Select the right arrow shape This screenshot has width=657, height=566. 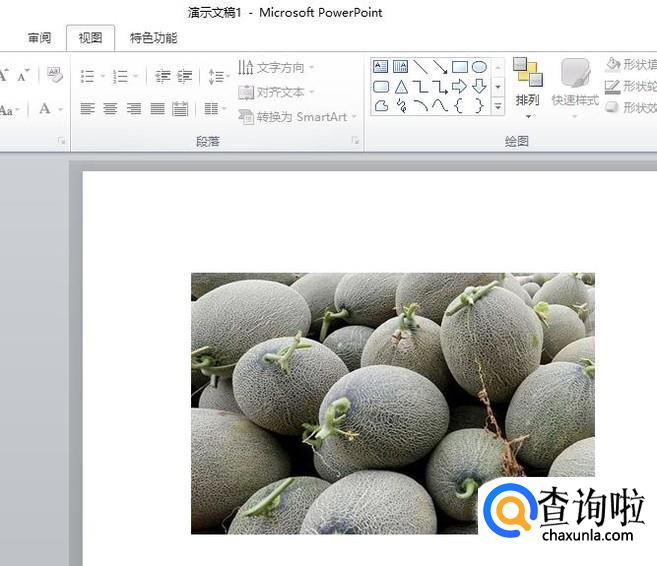point(459,87)
